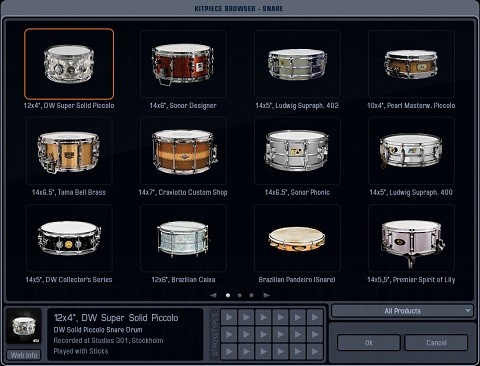Screen dimensions: 480x366
Task: Select the first page indicator dot
Action: pyautogui.click(x=228, y=295)
